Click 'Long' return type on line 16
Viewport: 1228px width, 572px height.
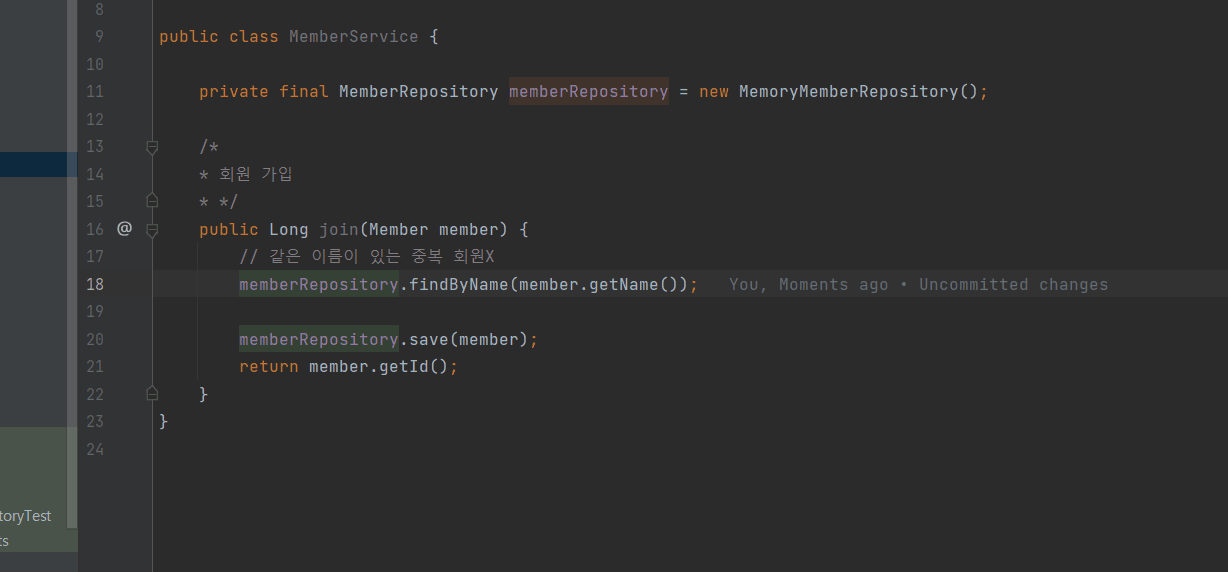click(289, 230)
